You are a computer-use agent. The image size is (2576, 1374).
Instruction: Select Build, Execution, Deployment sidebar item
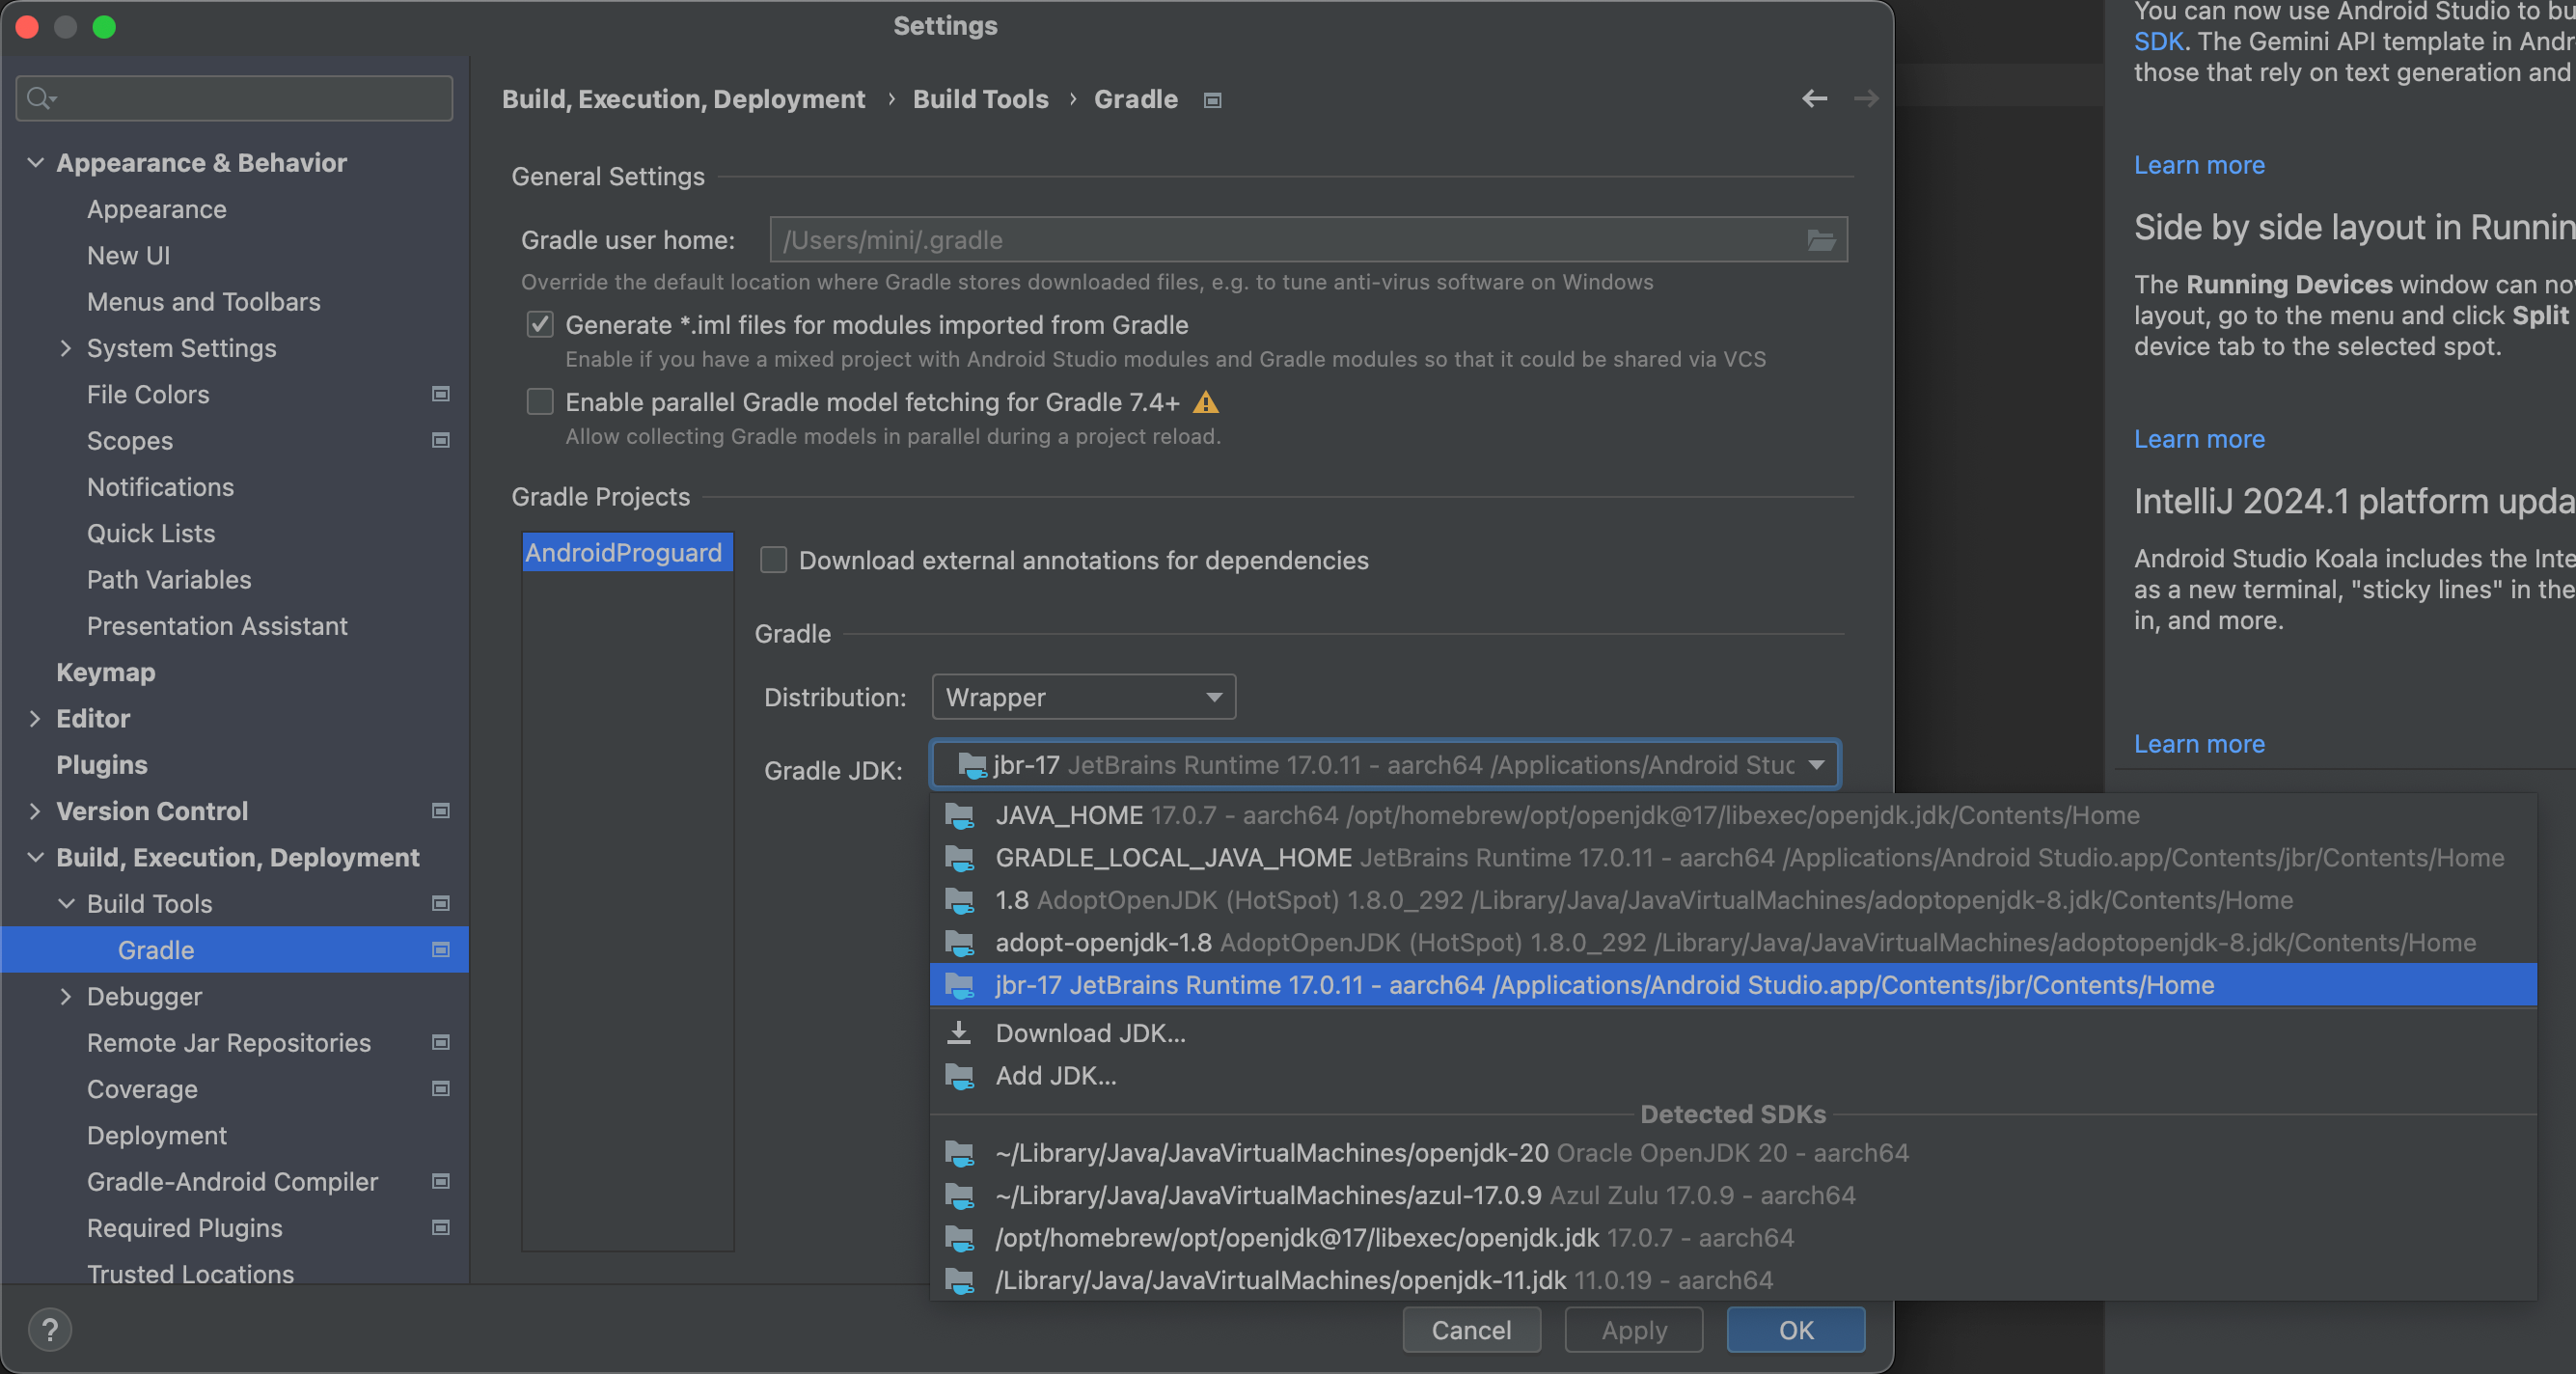(236, 858)
